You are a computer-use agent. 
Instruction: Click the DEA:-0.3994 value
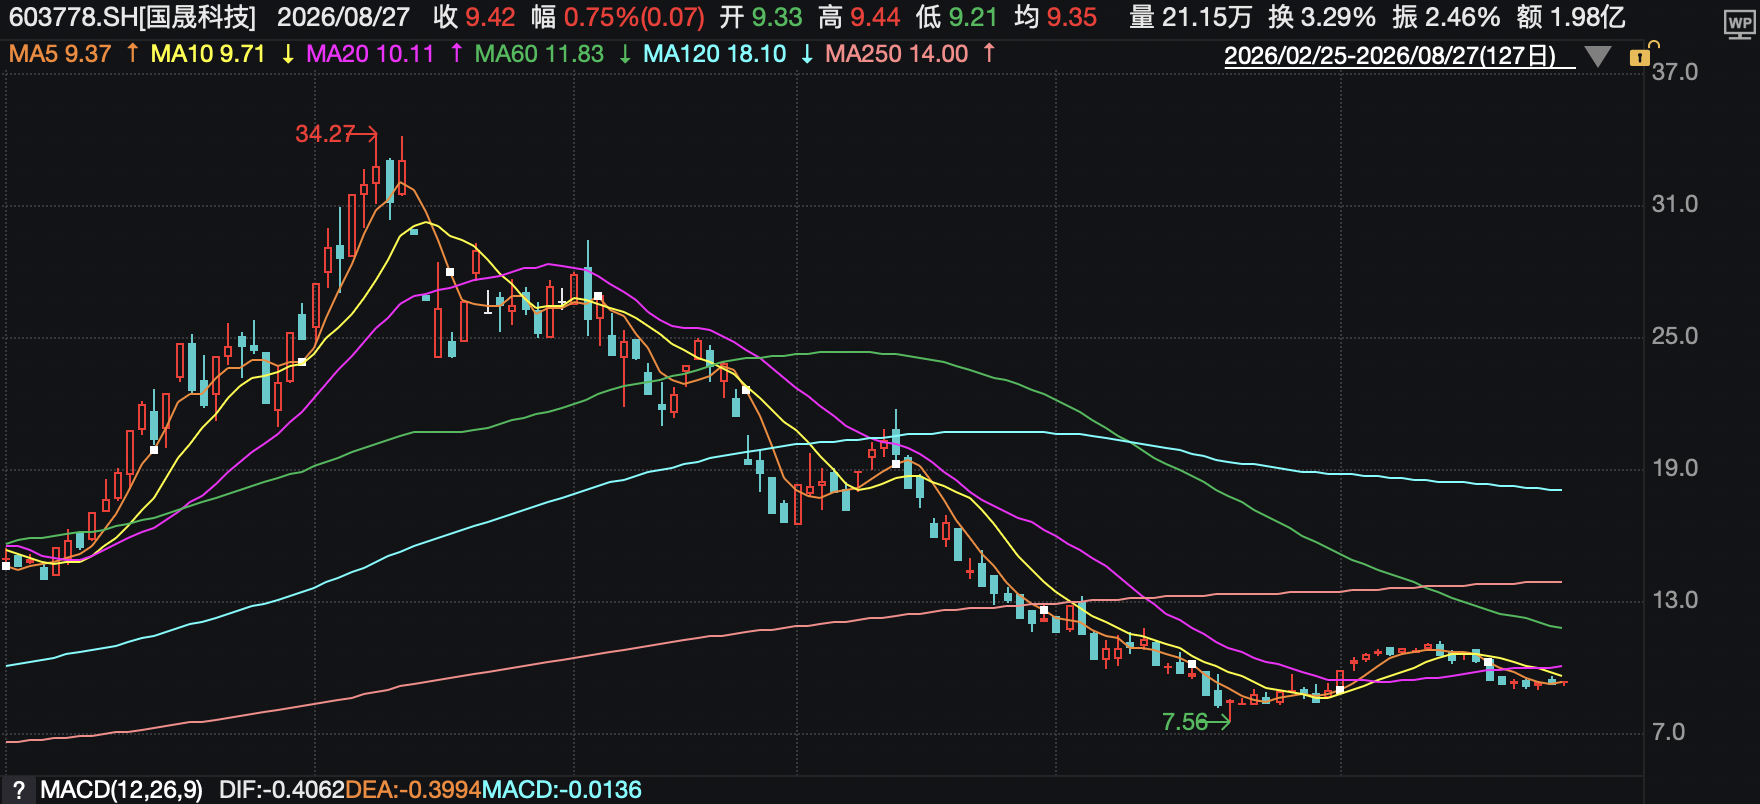click(x=413, y=790)
